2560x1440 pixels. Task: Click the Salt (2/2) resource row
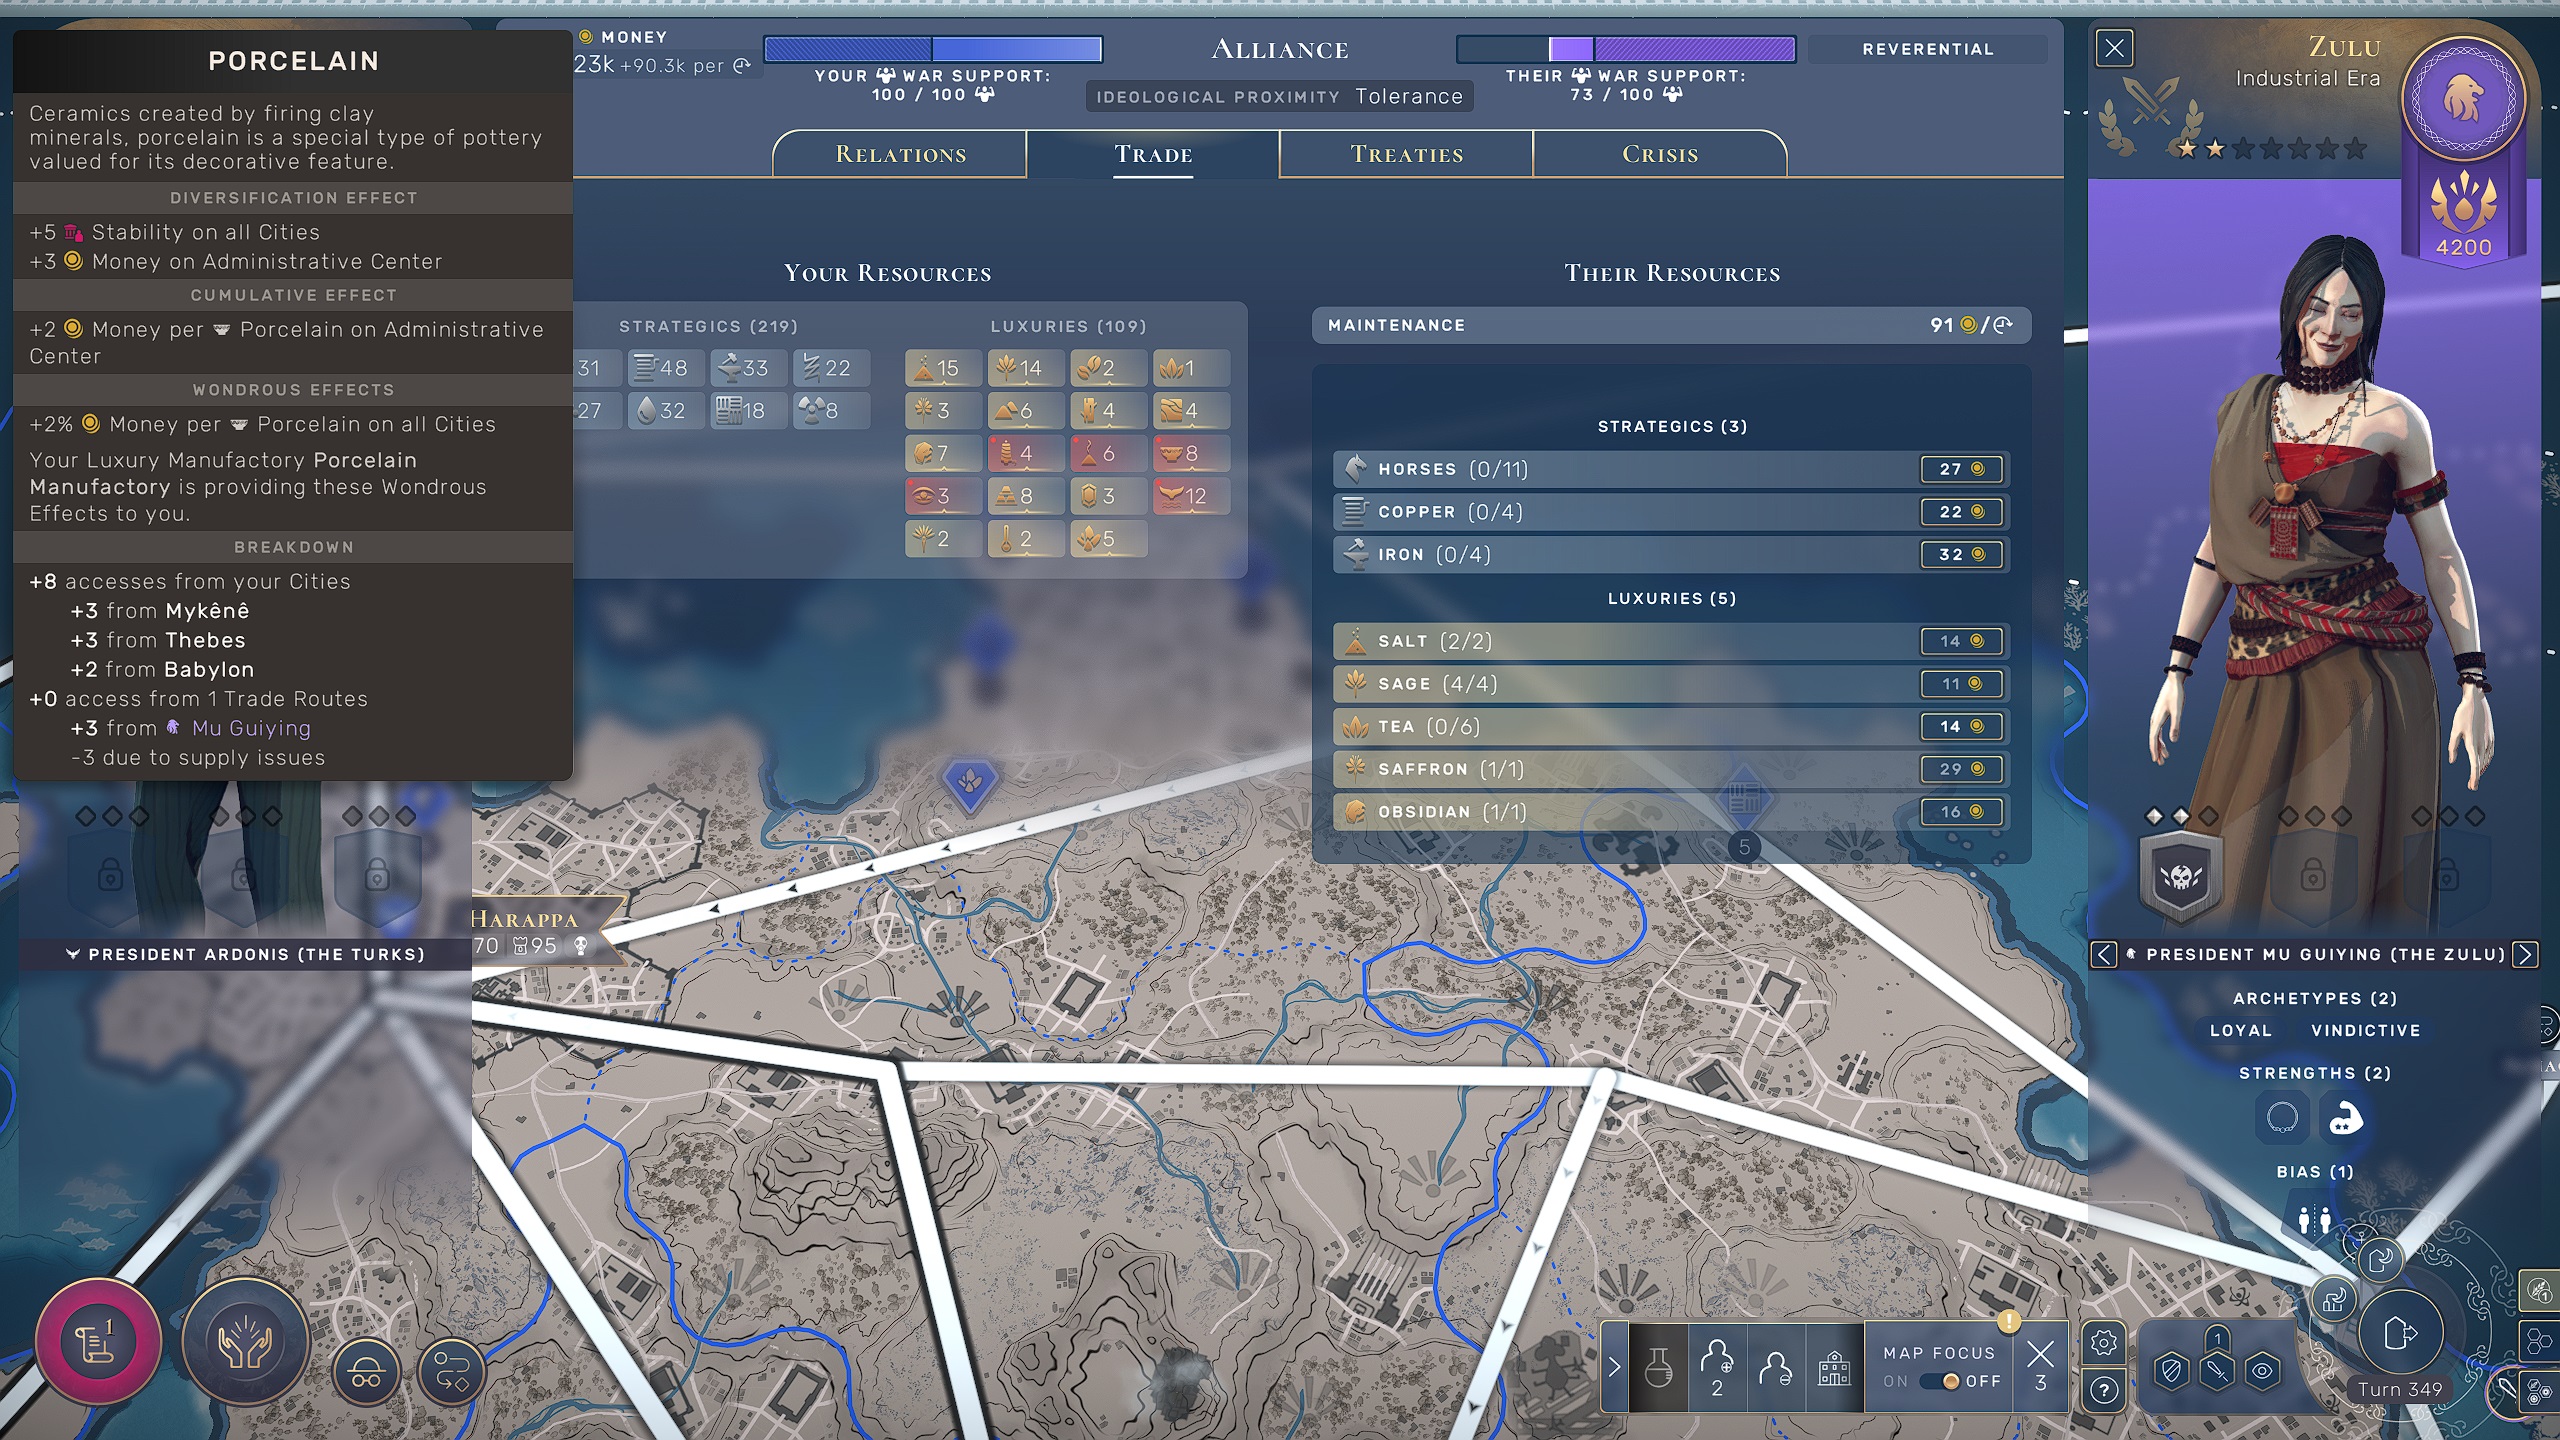click(x=1671, y=641)
